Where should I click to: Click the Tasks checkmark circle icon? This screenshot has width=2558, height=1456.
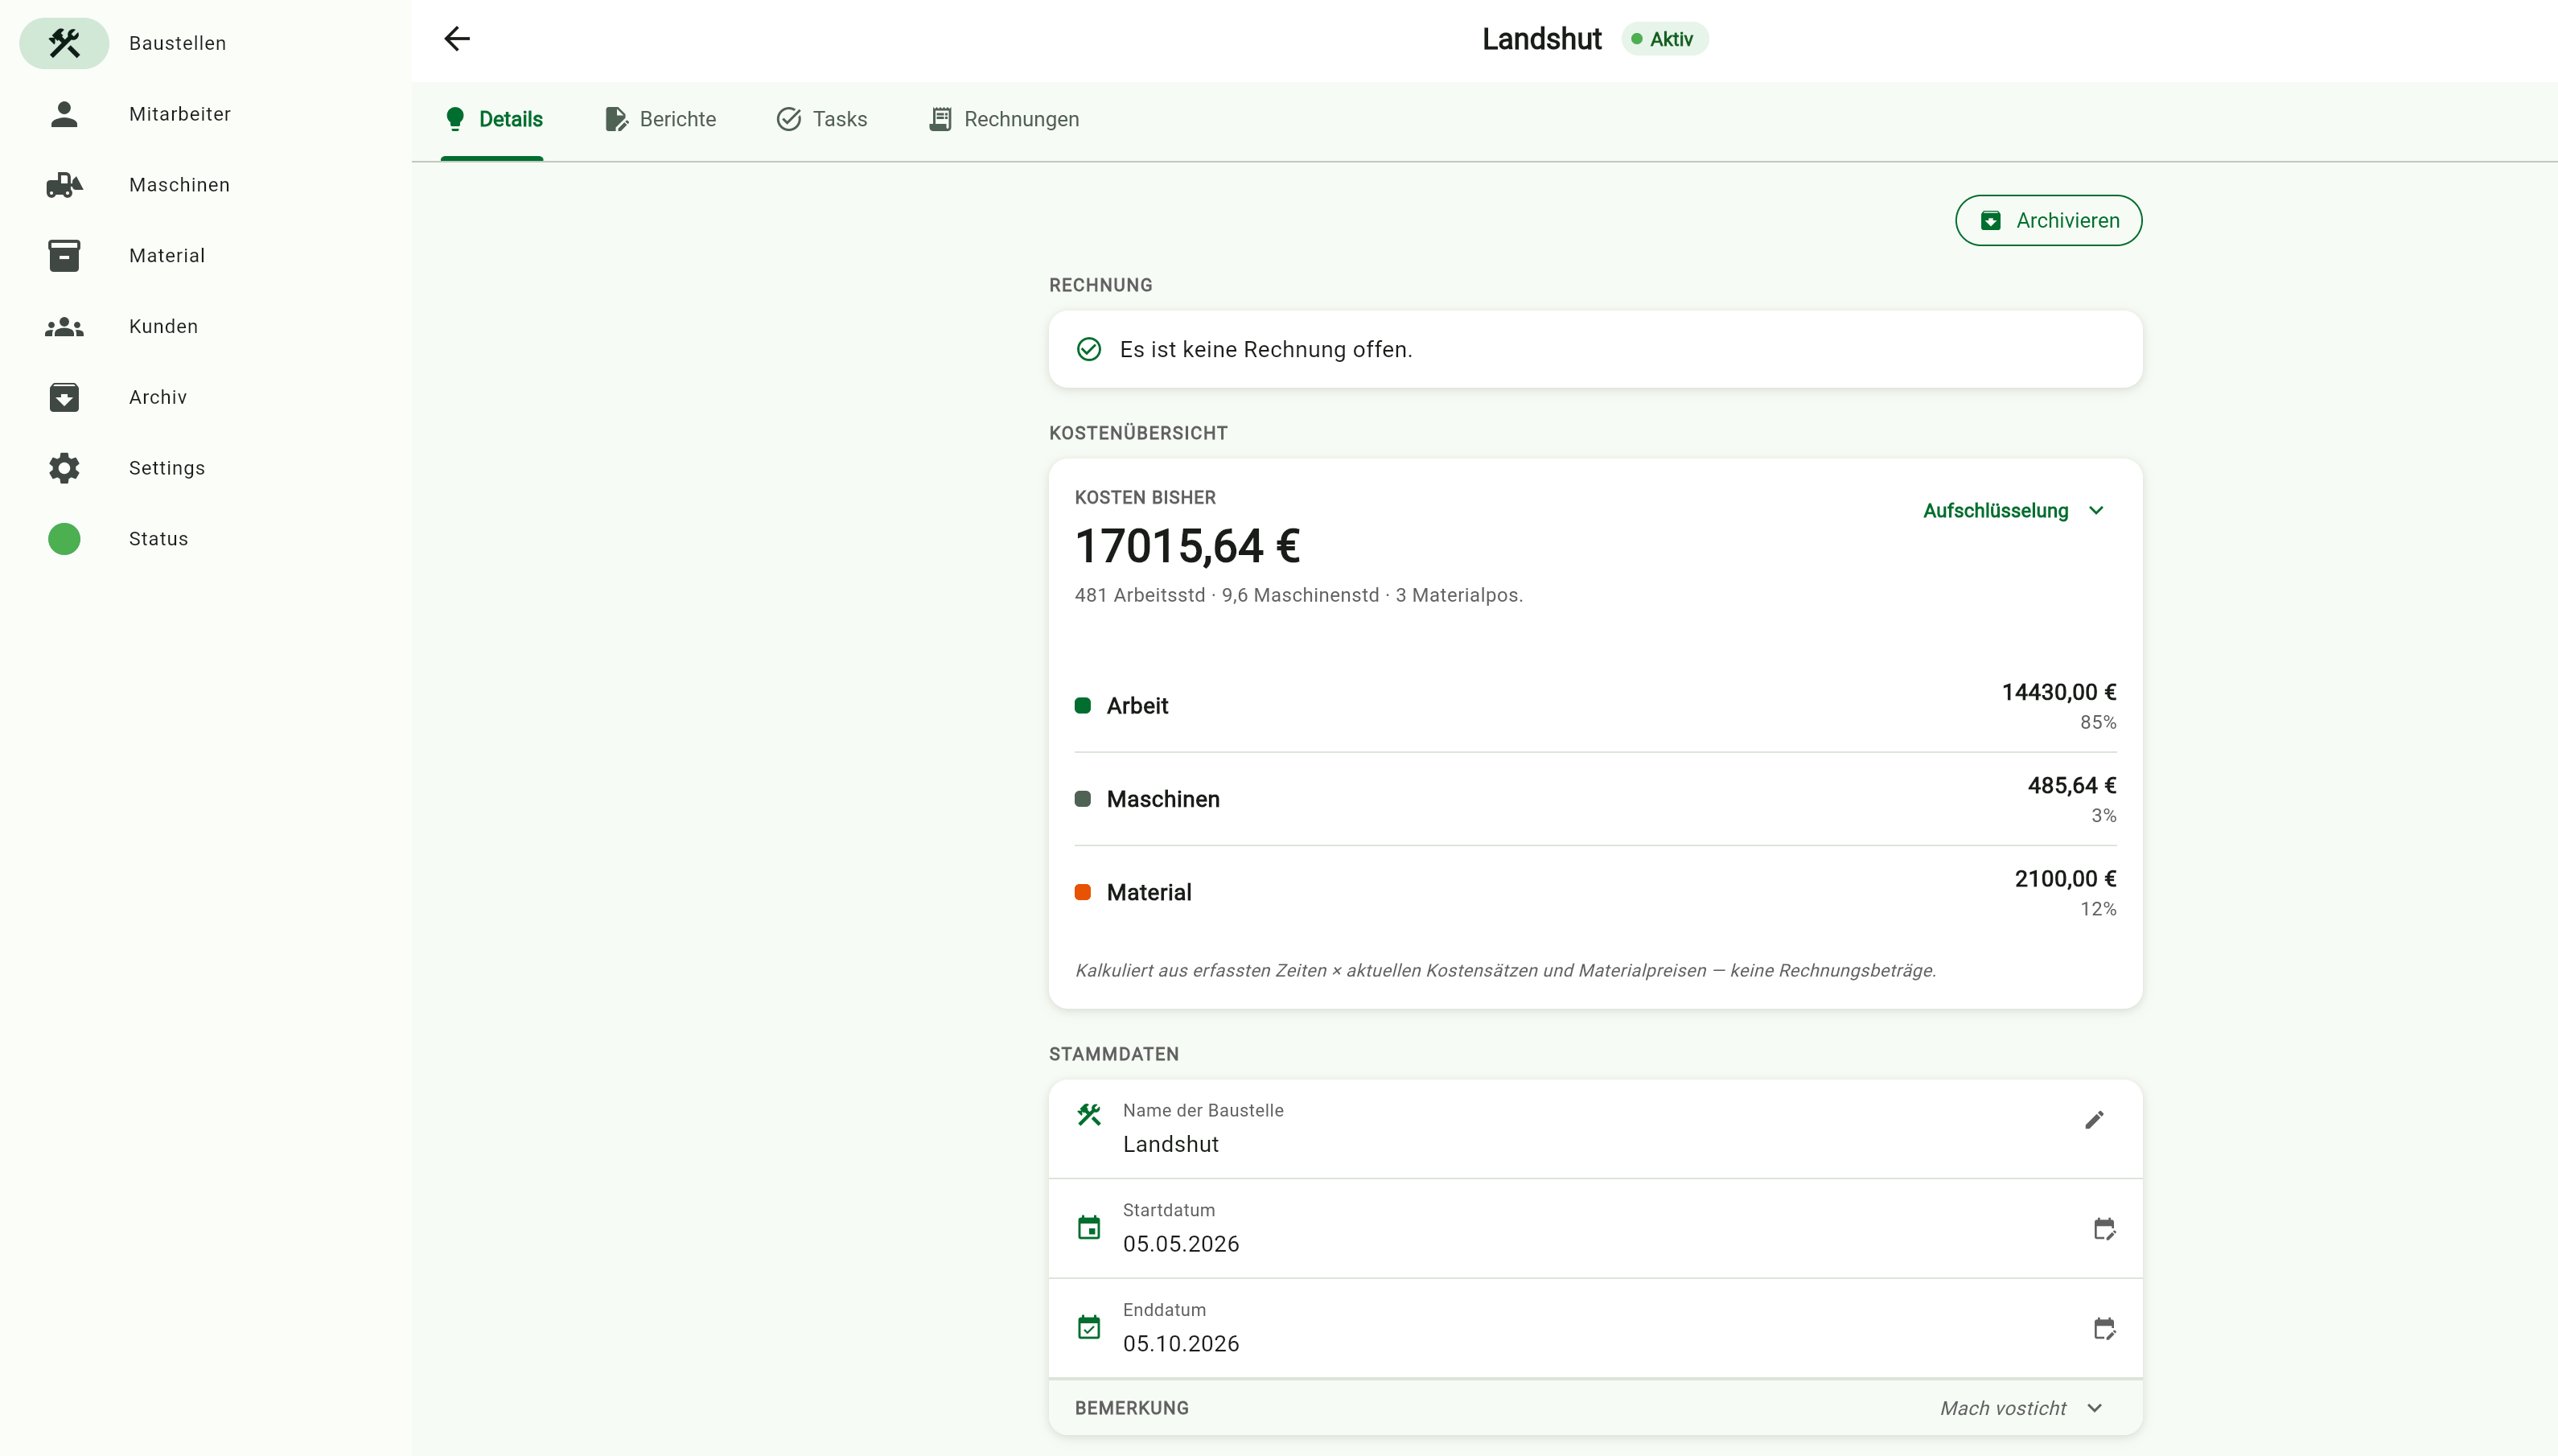789,119
